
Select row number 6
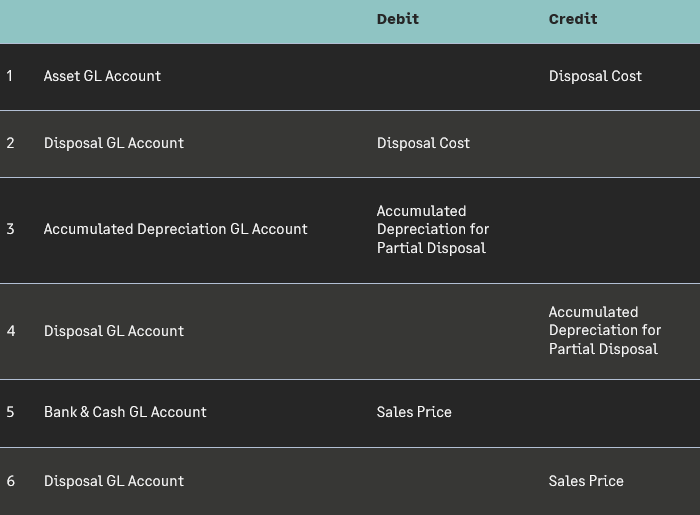click(x=10, y=481)
